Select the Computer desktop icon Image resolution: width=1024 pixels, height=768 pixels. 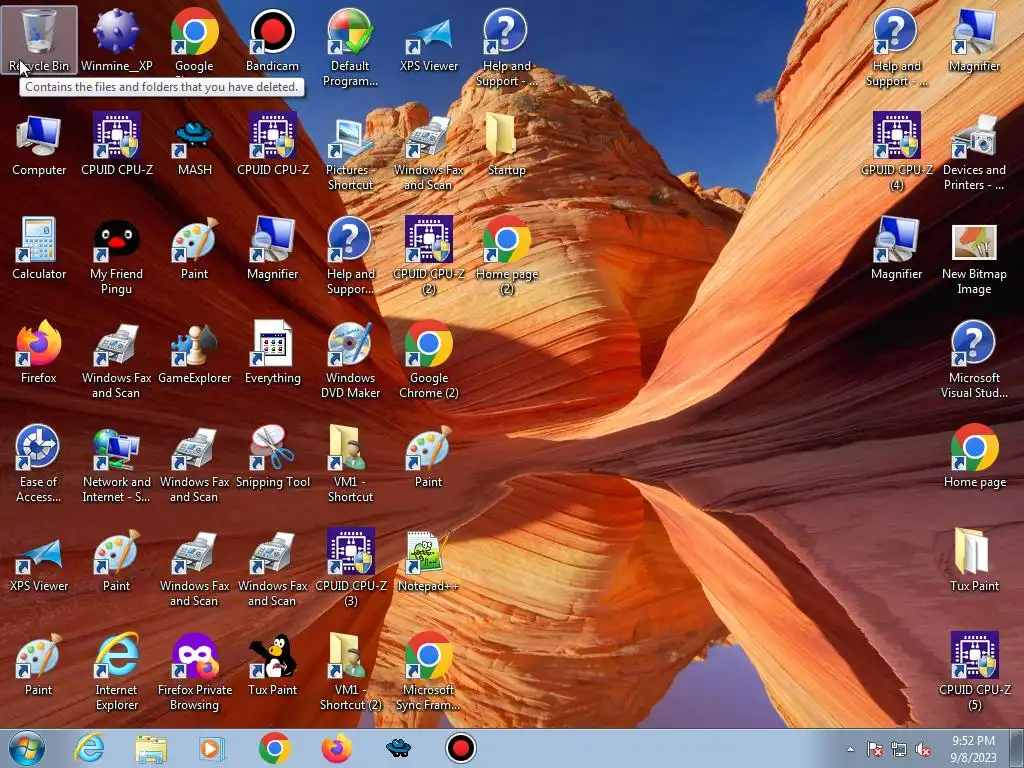click(x=39, y=144)
